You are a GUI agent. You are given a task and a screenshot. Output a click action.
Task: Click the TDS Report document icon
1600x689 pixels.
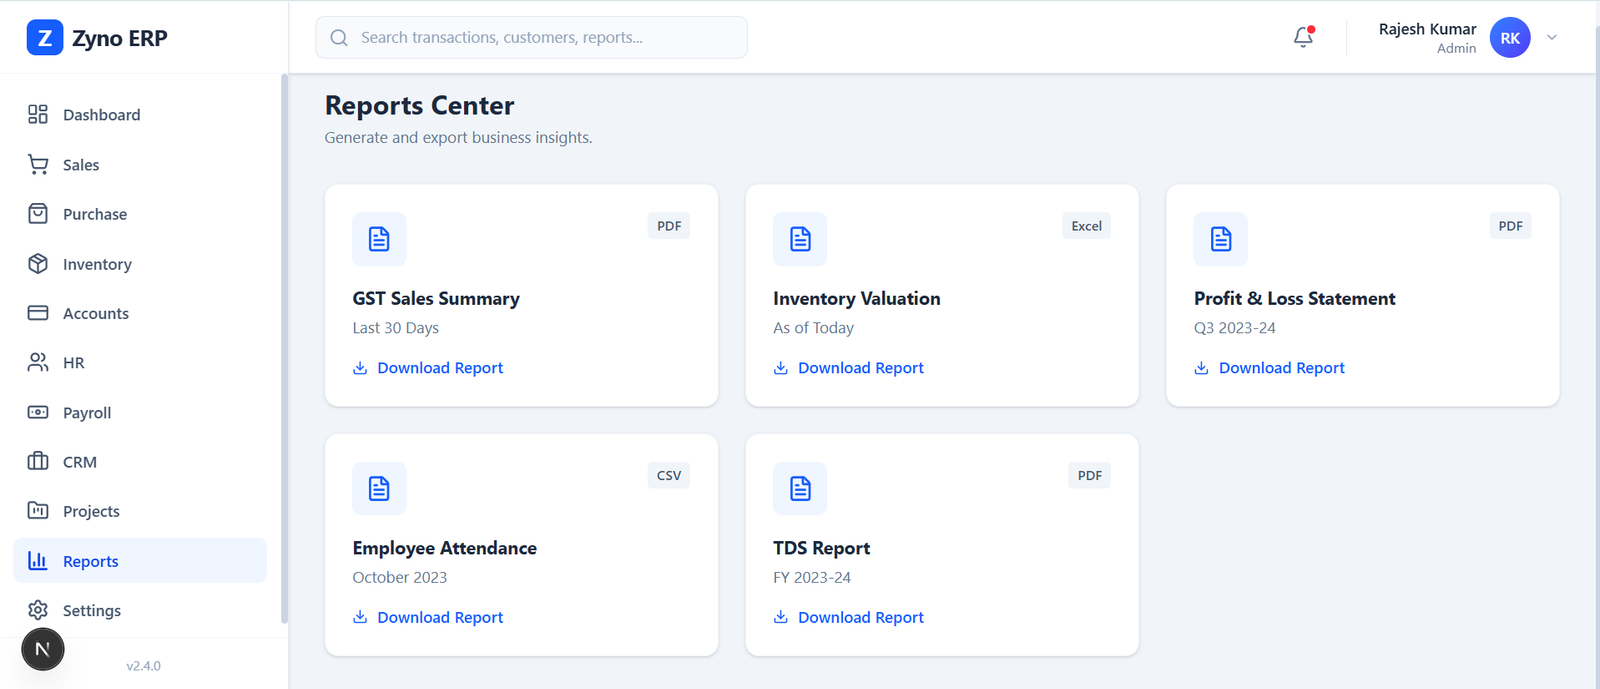pos(800,489)
